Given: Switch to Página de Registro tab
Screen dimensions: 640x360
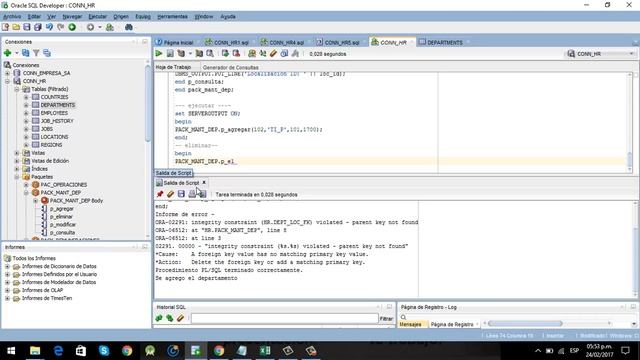Looking at the screenshot, I should 452,324.
